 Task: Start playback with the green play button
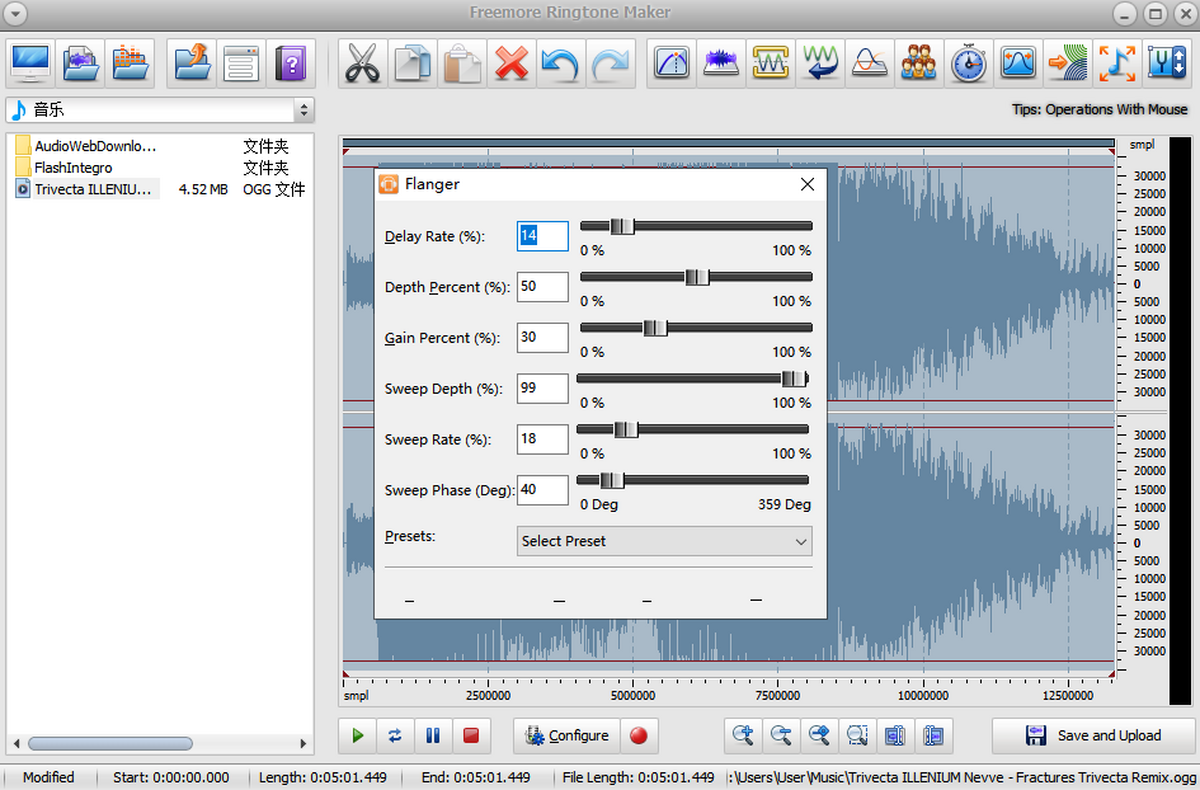click(x=358, y=735)
